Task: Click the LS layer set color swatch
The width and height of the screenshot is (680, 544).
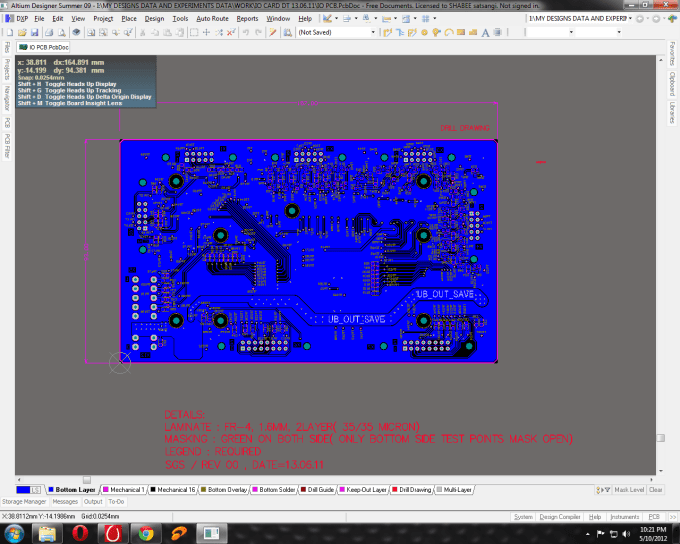Action: tap(28, 490)
